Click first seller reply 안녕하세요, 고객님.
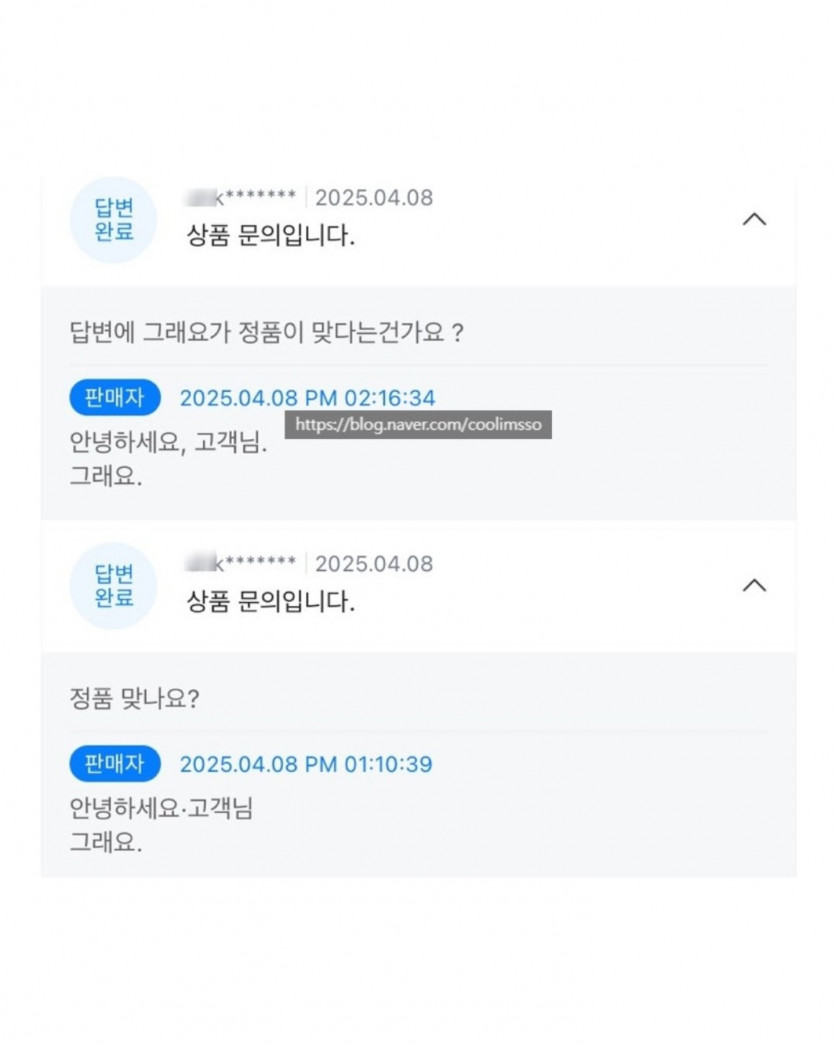835x1045 pixels. click(x=168, y=442)
